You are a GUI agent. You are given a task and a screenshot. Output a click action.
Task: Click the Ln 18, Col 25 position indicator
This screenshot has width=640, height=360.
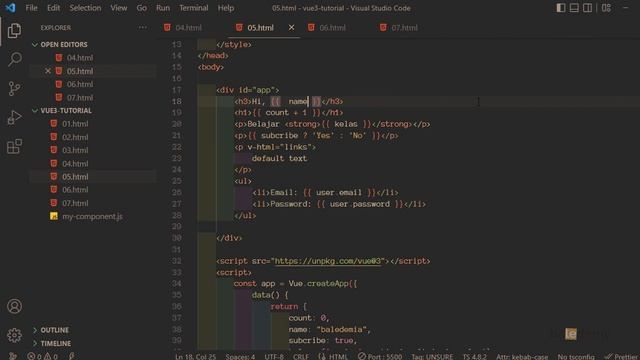point(196,356)
